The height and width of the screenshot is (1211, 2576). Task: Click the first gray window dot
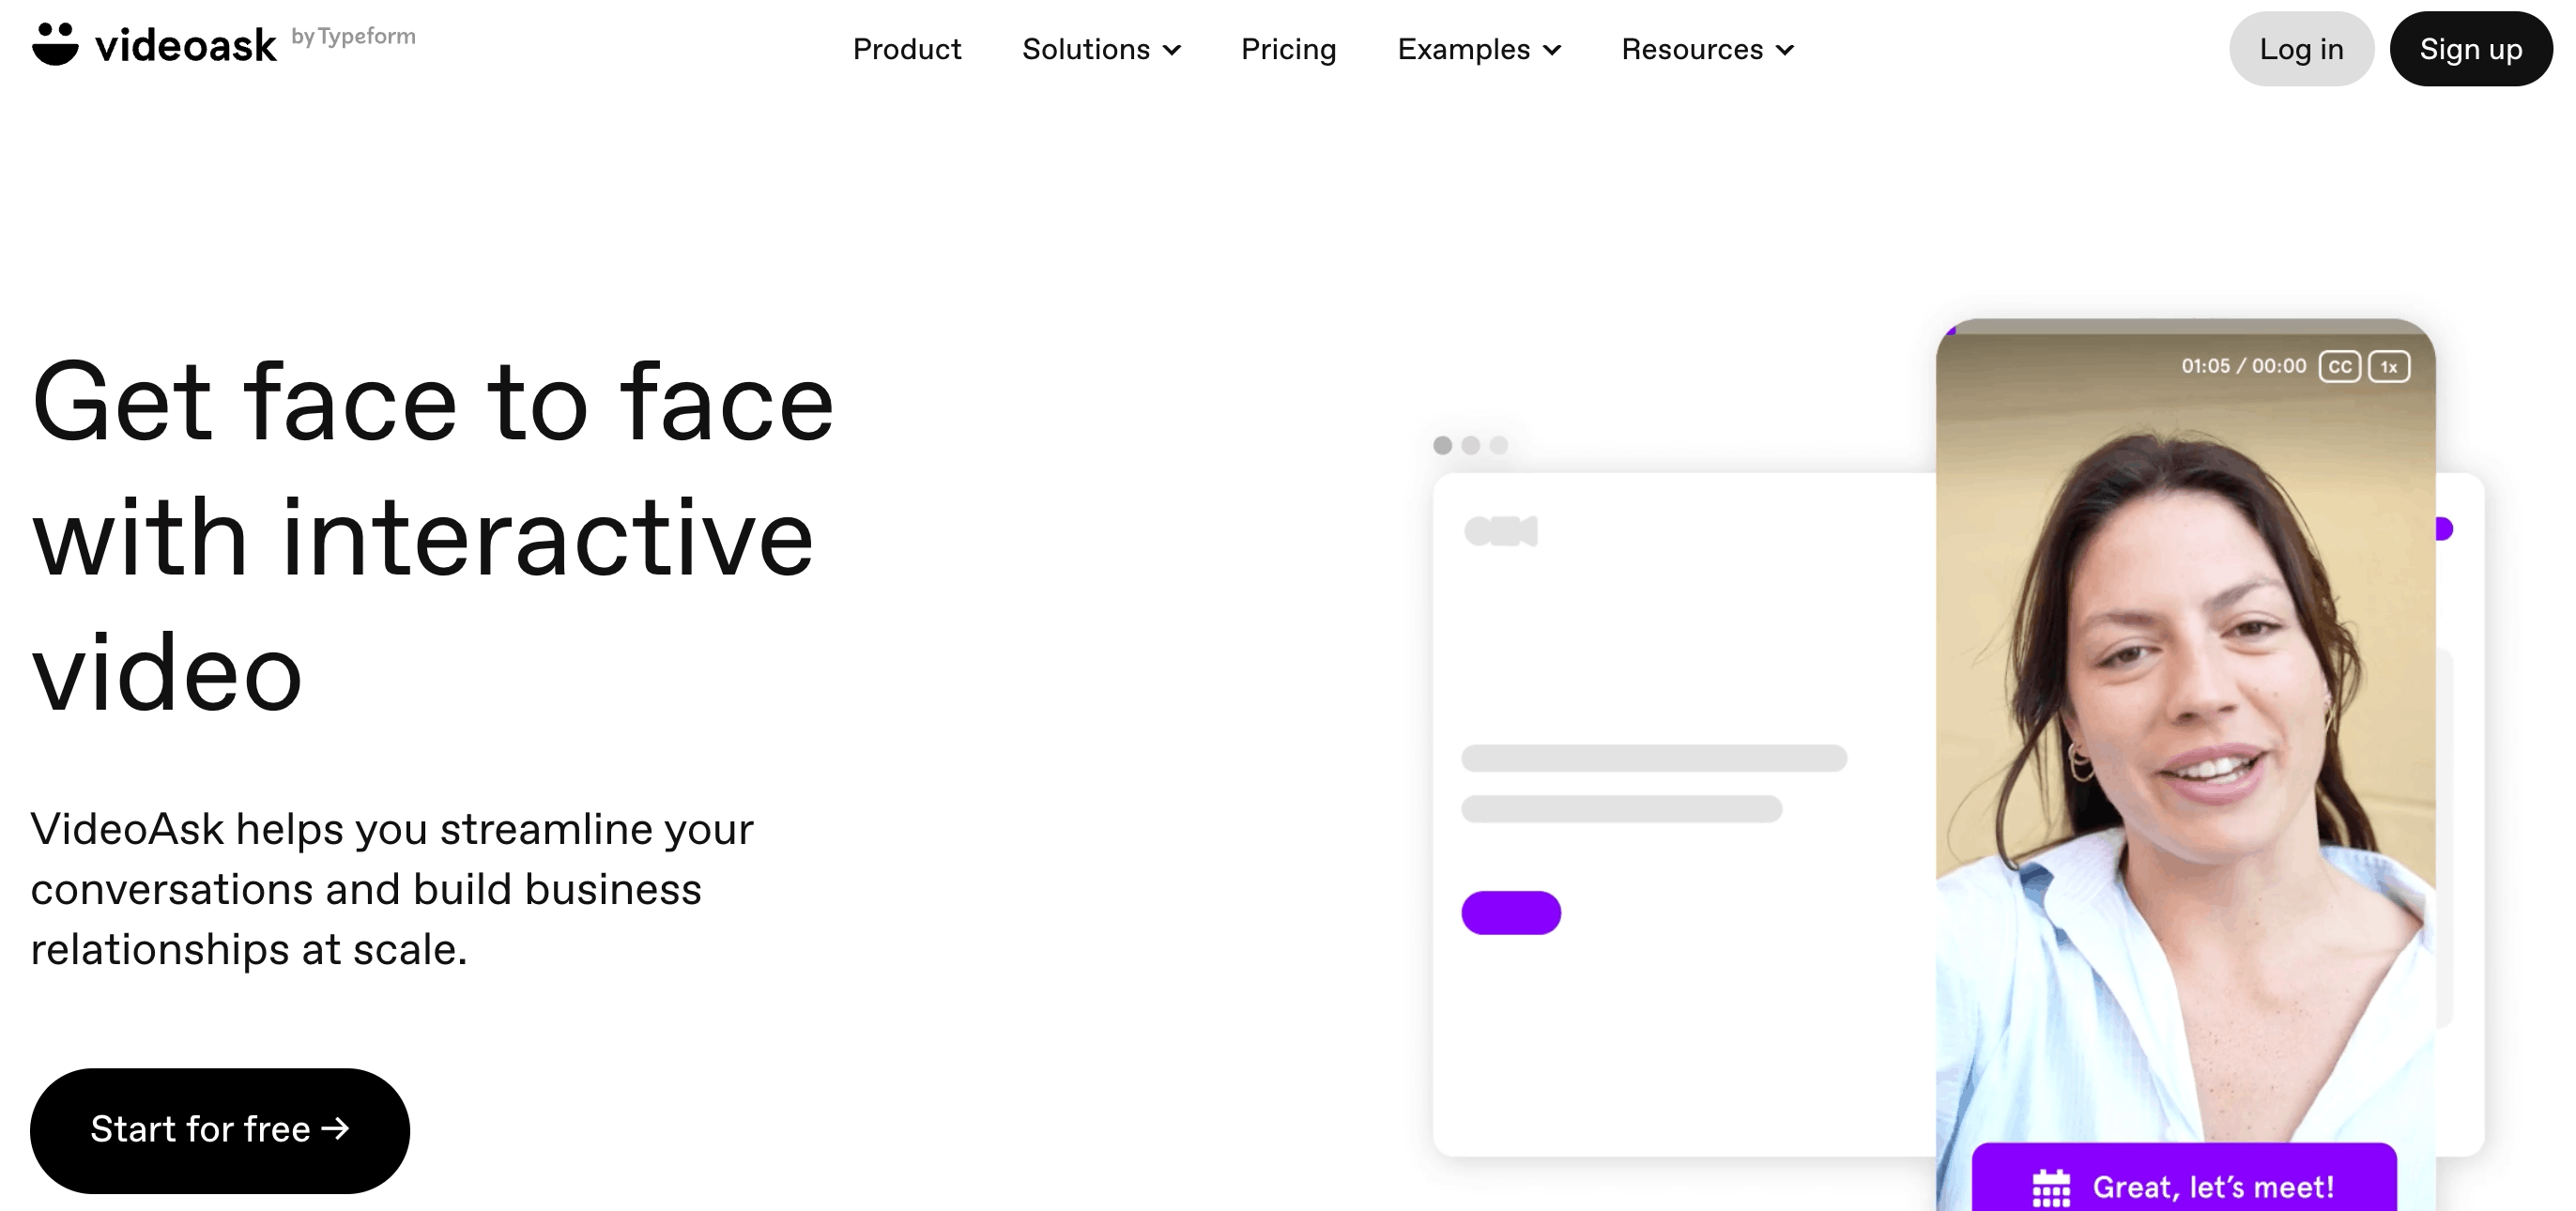[x=1442, y=445]
